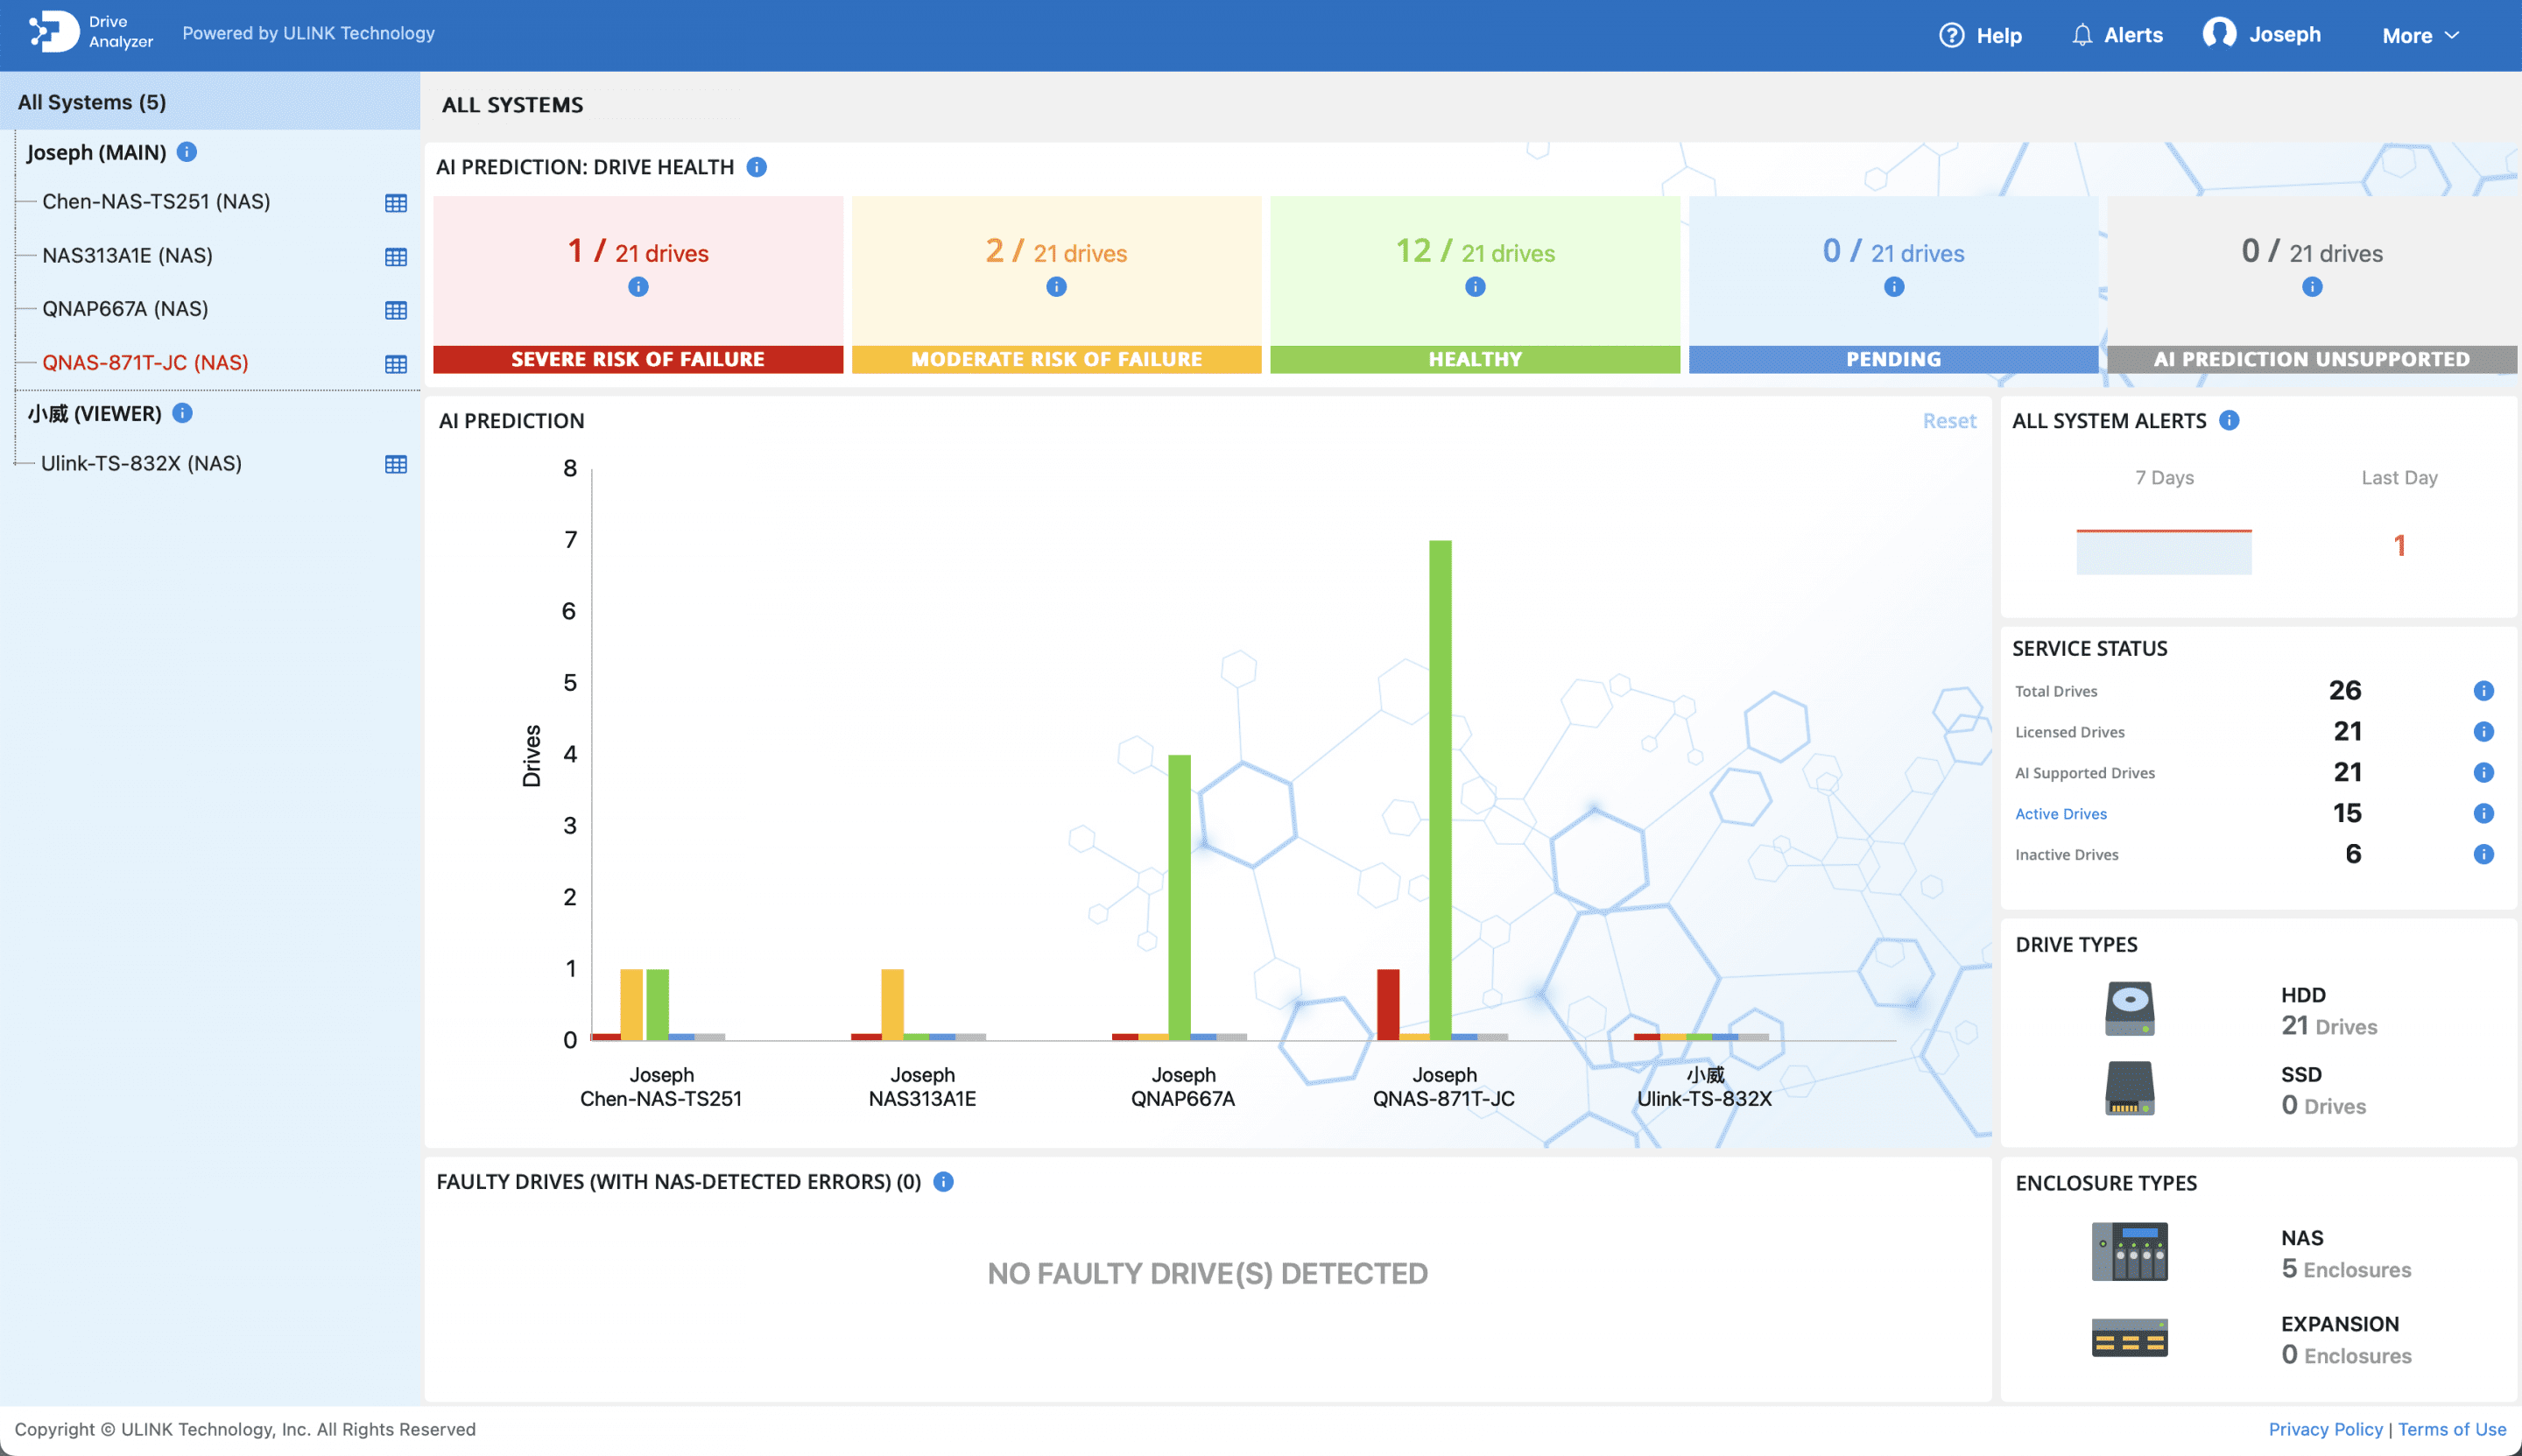Screen dimensions: 2522x1456
Task: Click the Help question mark icon
Action: (x=1953, y=34)
